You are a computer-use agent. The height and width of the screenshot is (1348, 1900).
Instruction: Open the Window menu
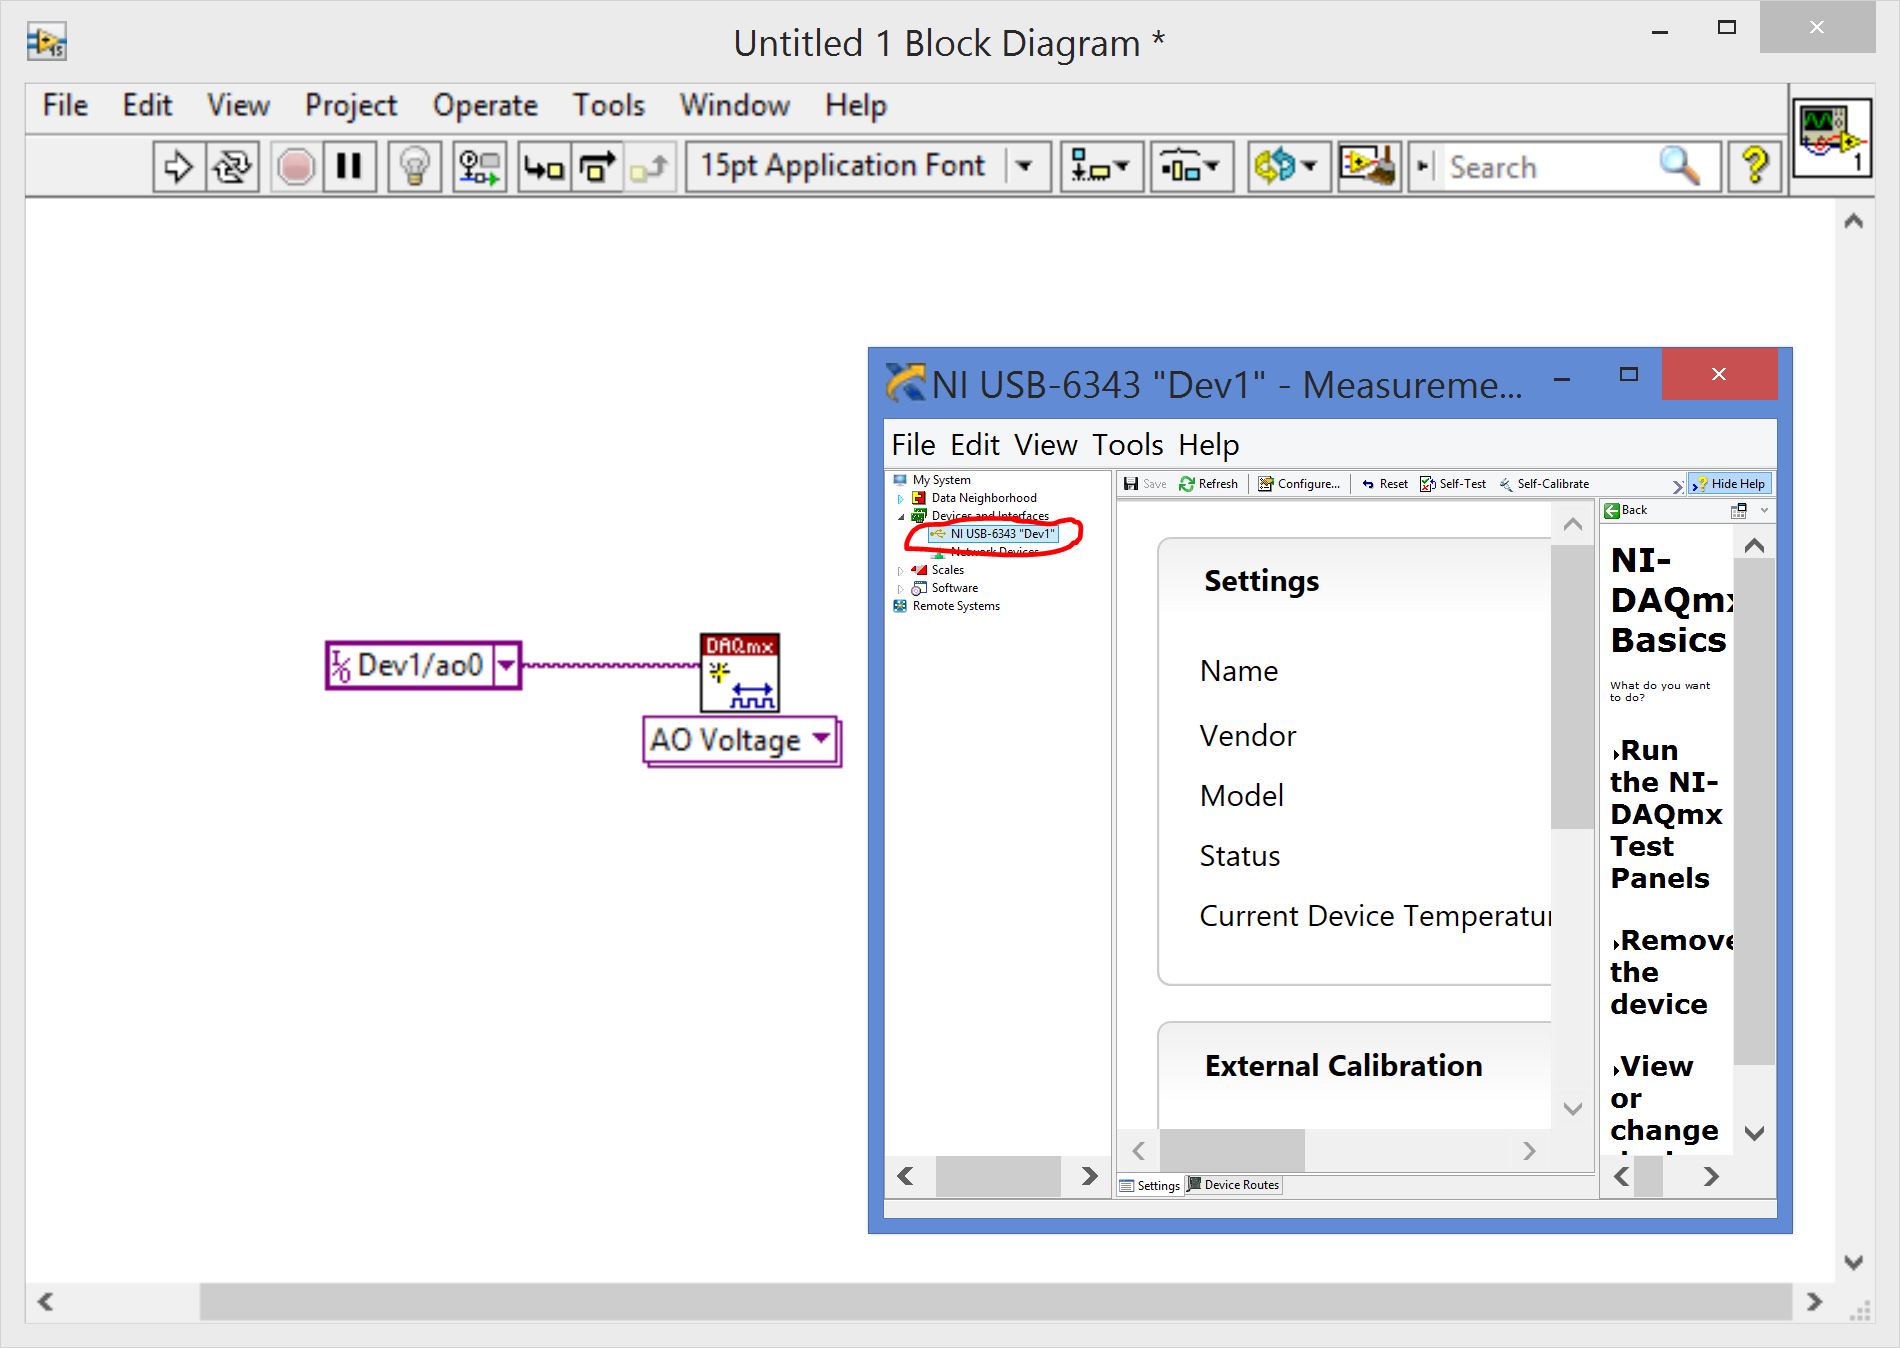pyautogui.click(x=734, y=105)
